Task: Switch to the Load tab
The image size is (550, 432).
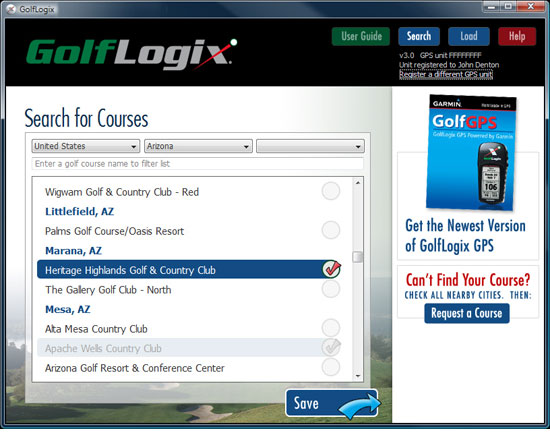Action: coord(469,36)
